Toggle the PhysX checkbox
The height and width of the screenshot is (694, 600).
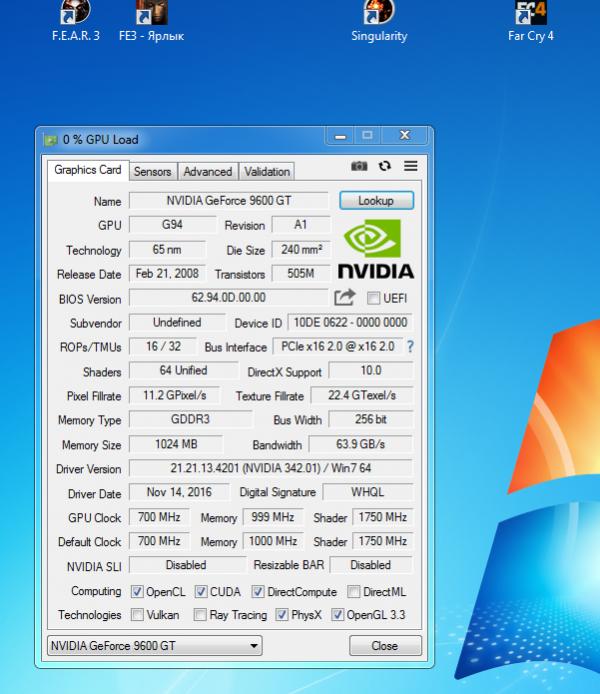tap(281, 615)
